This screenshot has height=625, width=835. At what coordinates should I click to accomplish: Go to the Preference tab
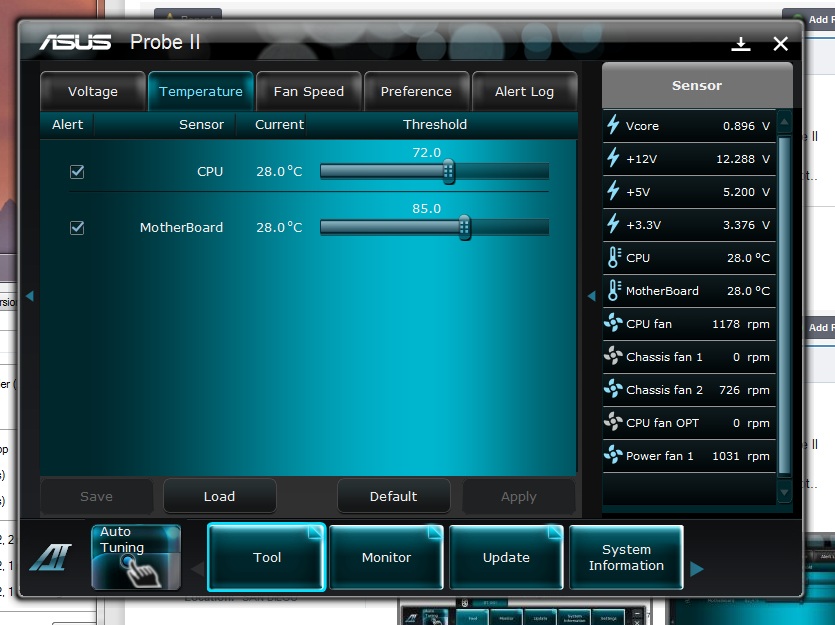tap(416, 92)
